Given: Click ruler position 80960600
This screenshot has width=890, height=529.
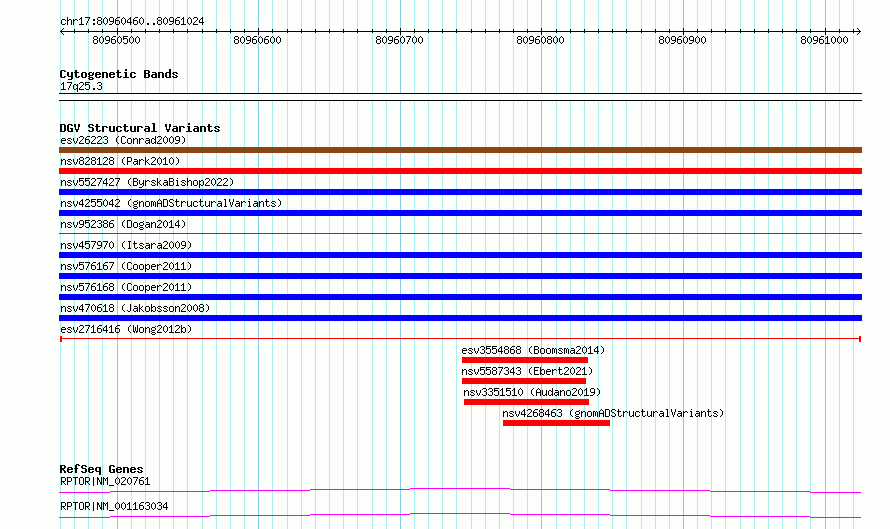Looking at the screenshot, I should coord(258,40).
